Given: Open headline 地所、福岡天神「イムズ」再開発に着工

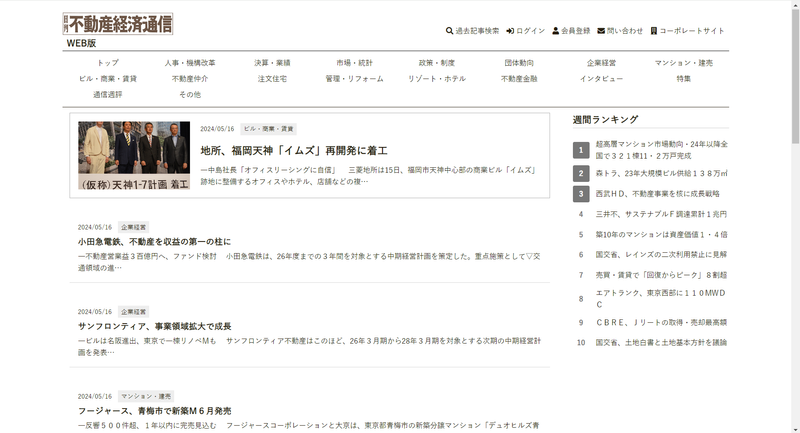Looking at the screenshot, I should coord(294,150).
